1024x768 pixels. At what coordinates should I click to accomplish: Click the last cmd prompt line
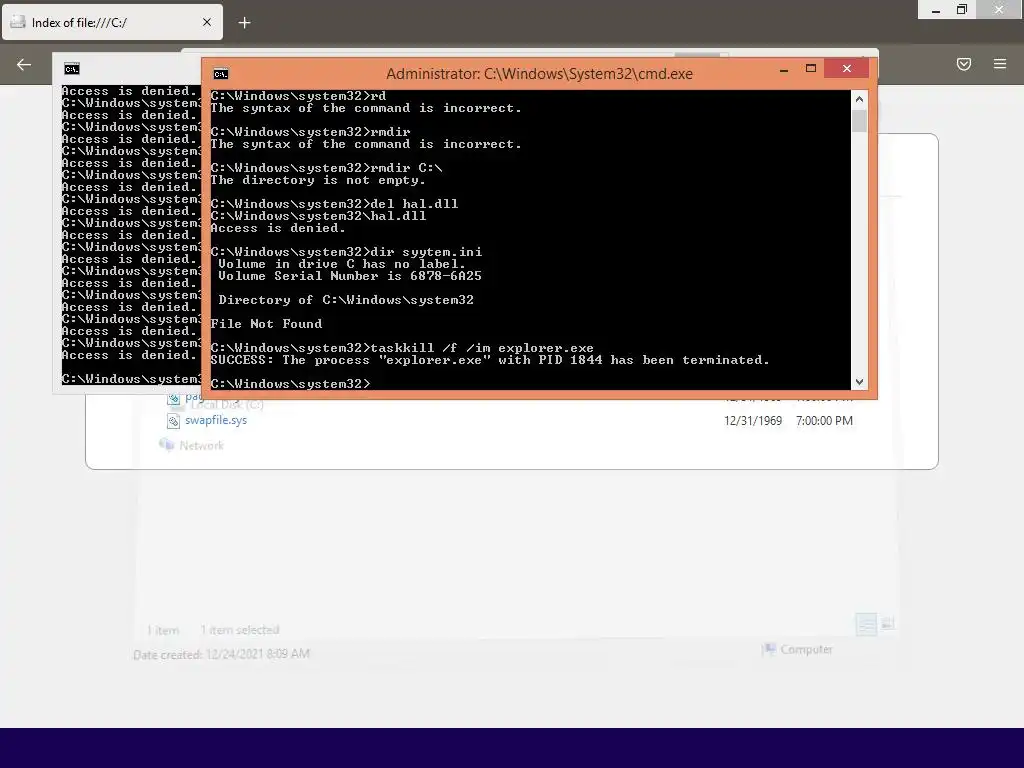[x=290, y=384]
